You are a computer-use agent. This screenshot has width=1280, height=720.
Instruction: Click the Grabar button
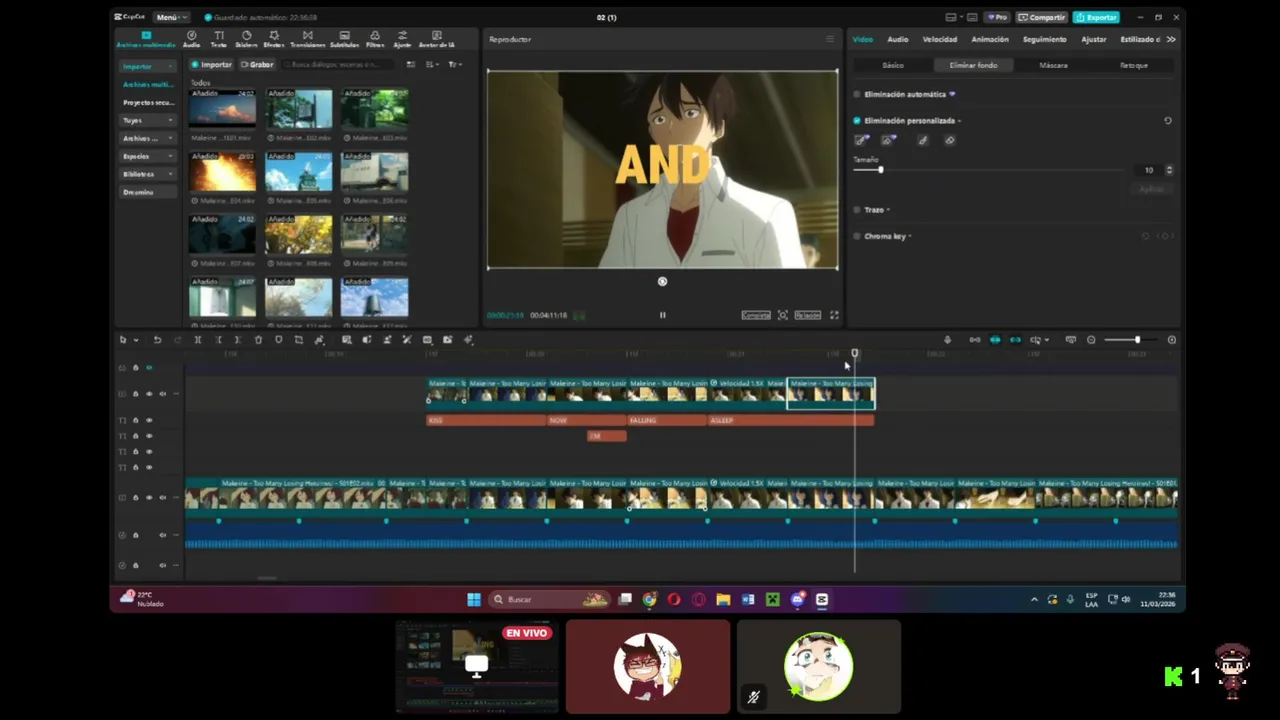(x=257, y=64)
